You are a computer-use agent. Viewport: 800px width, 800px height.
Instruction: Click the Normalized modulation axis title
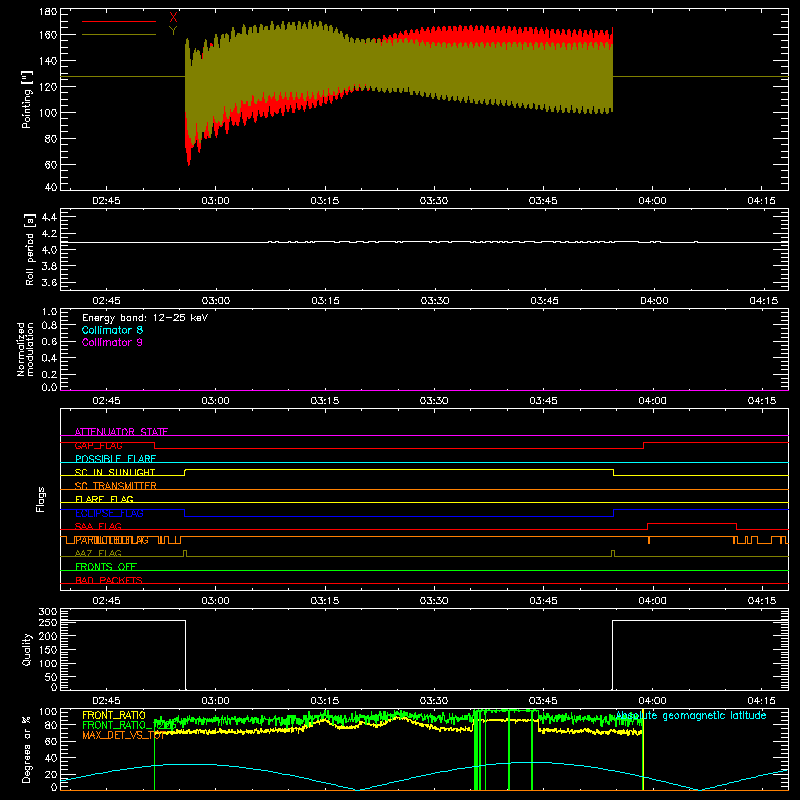pos(25,349)
